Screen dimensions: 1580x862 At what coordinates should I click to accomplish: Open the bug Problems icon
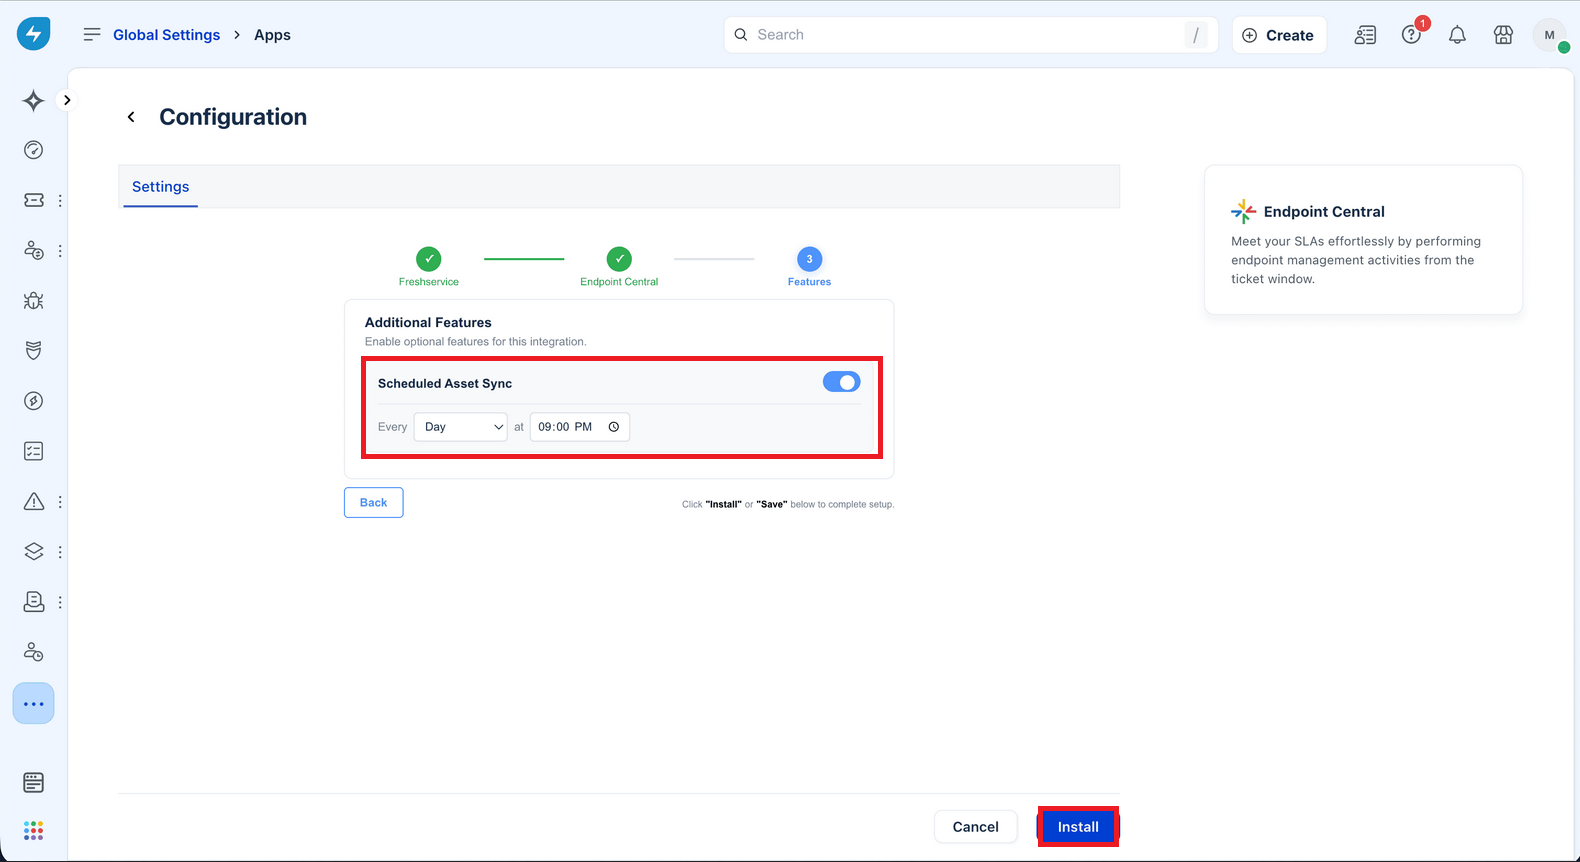pyautogui.click(x=33, y=300)
